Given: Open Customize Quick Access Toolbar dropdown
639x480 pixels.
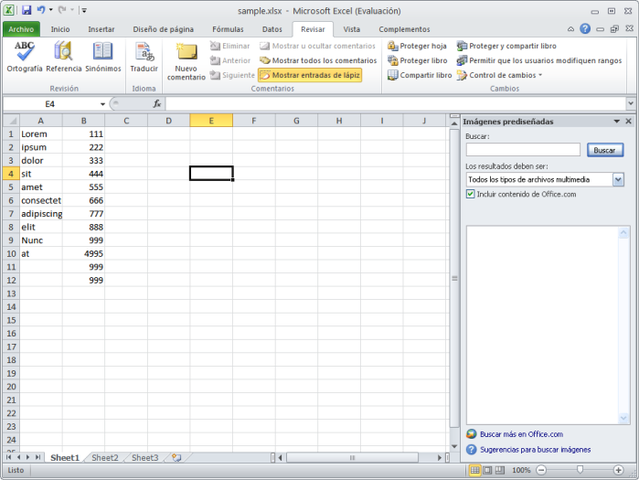Looking at the screenshot, I should (84, 11).
